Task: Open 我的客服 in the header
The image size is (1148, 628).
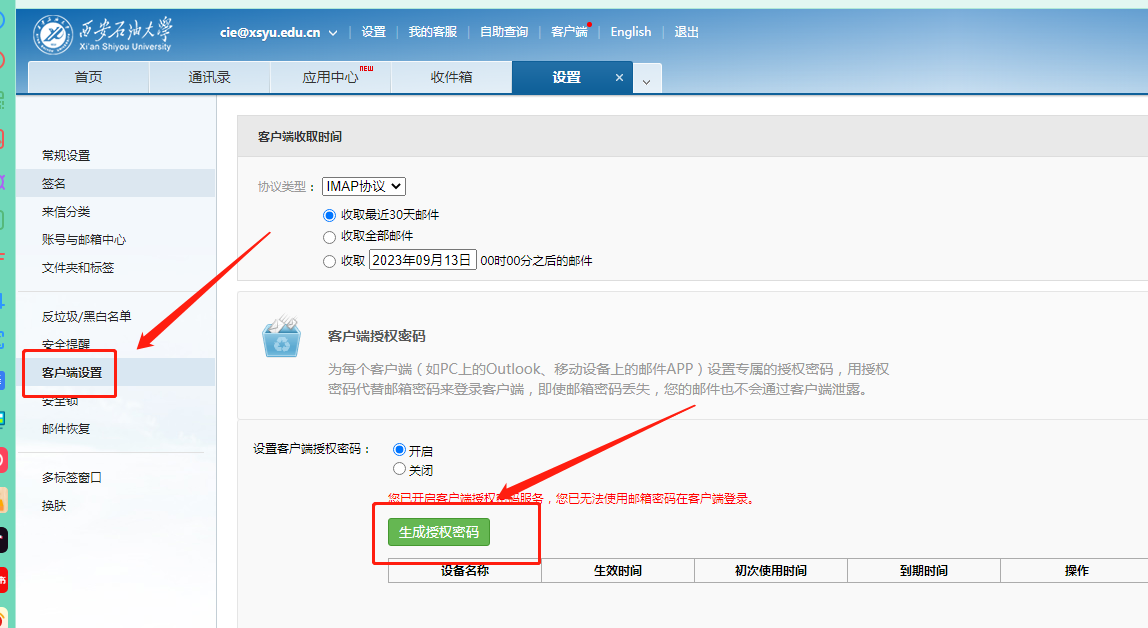Action: [x=433, y=32]
